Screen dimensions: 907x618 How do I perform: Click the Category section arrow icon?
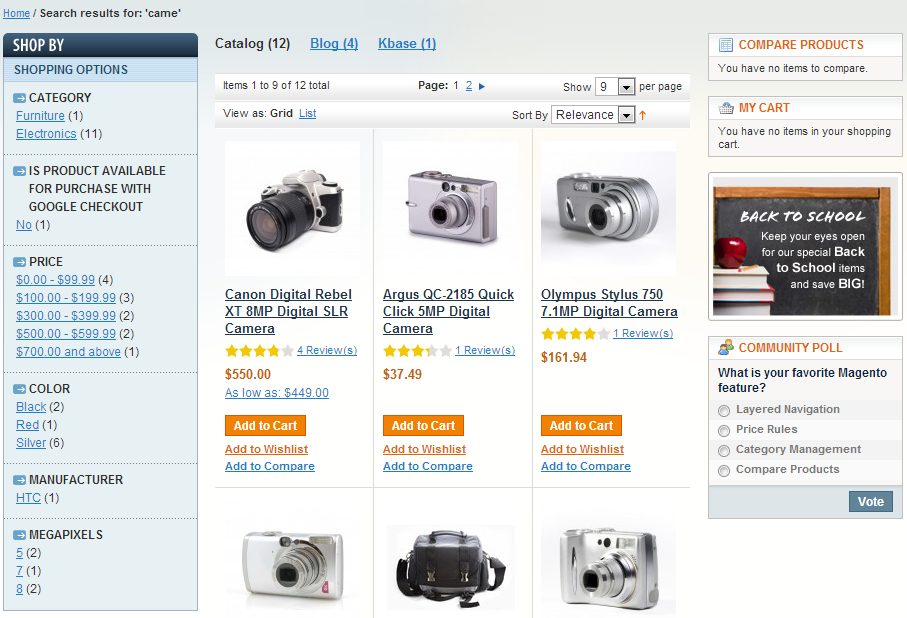pyautogui.click(x=20, y=98)
